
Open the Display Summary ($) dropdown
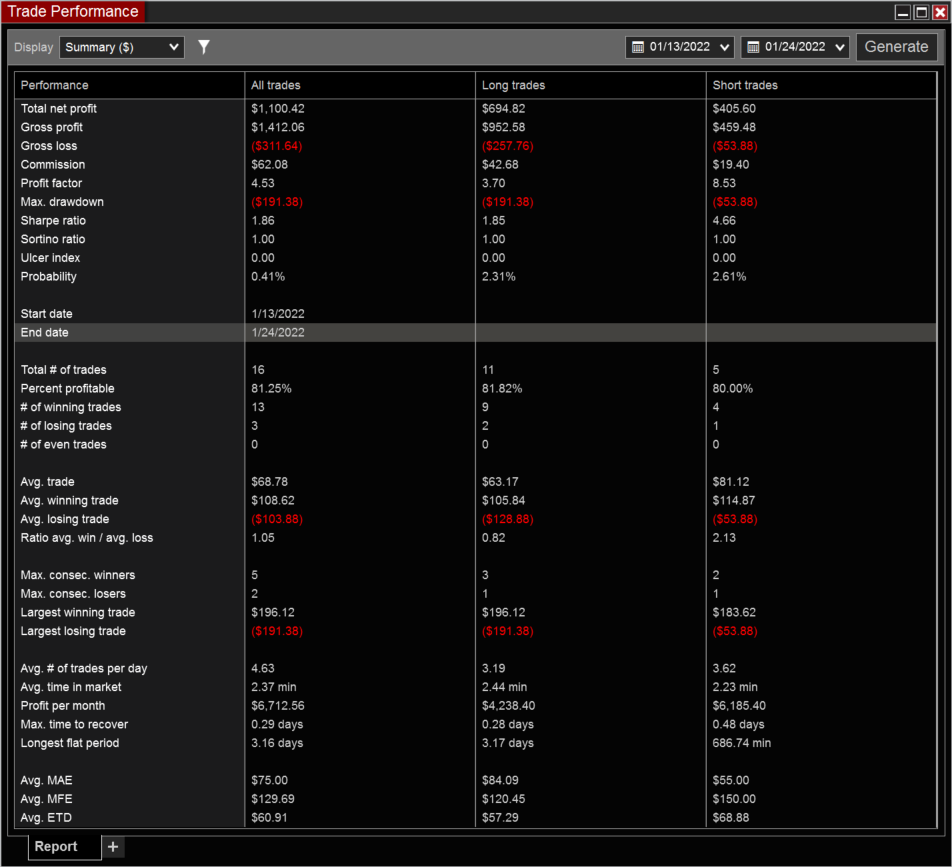click(x=121, y=47)
